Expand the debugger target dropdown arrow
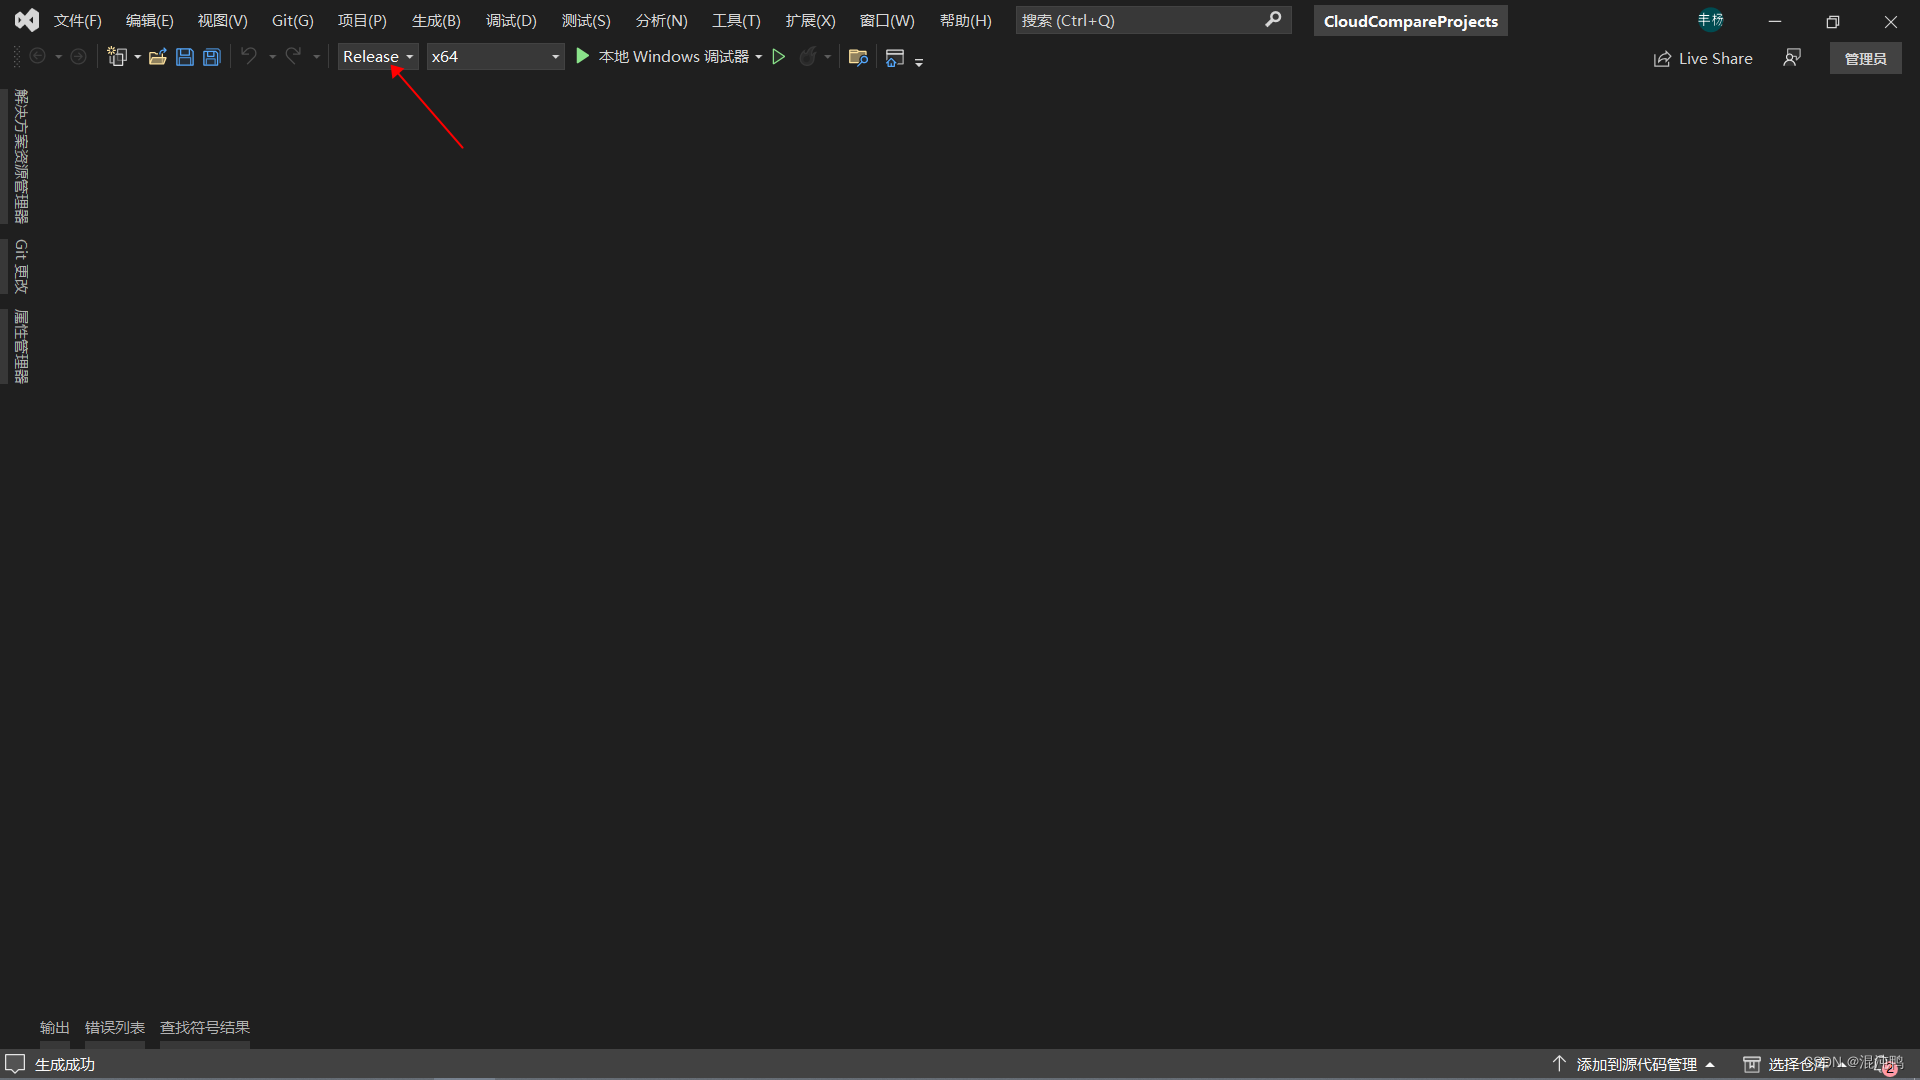This screenshot has width=1920, height=1080. point(759,57)
